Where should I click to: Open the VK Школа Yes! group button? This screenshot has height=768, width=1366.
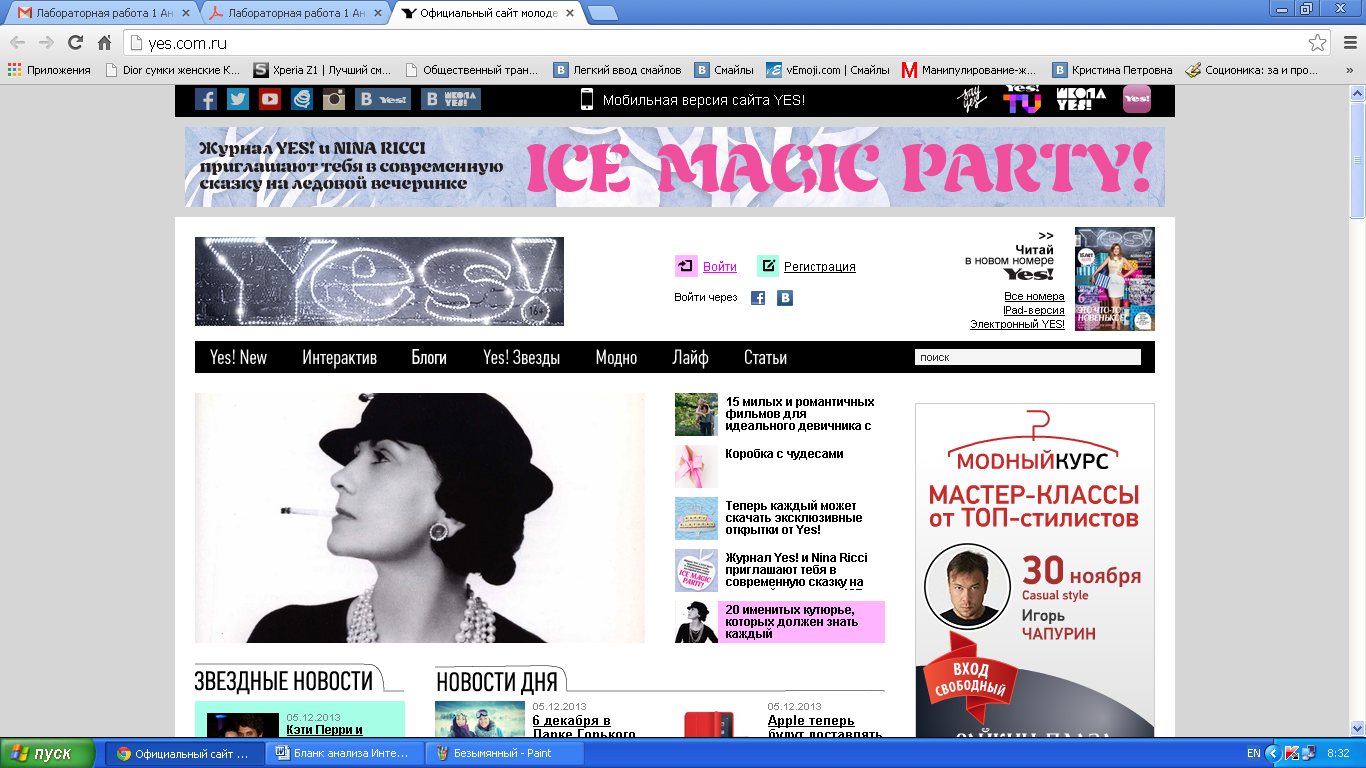451,99
